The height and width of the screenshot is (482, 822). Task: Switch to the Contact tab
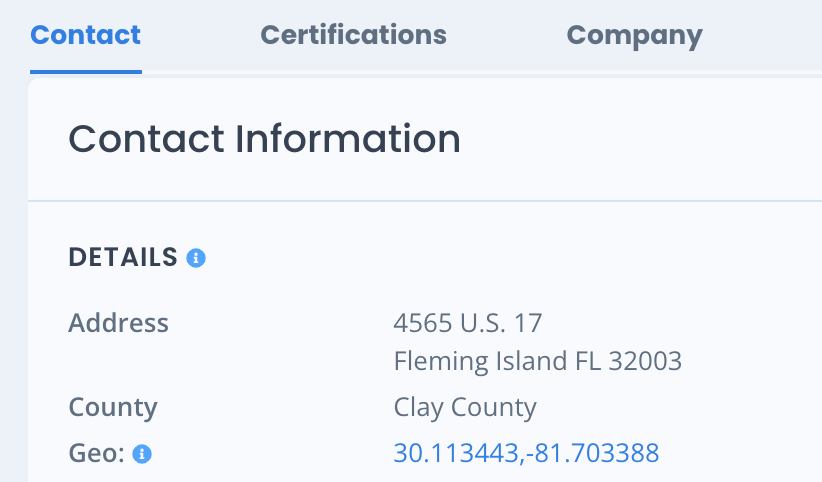(x=85, y=35)
